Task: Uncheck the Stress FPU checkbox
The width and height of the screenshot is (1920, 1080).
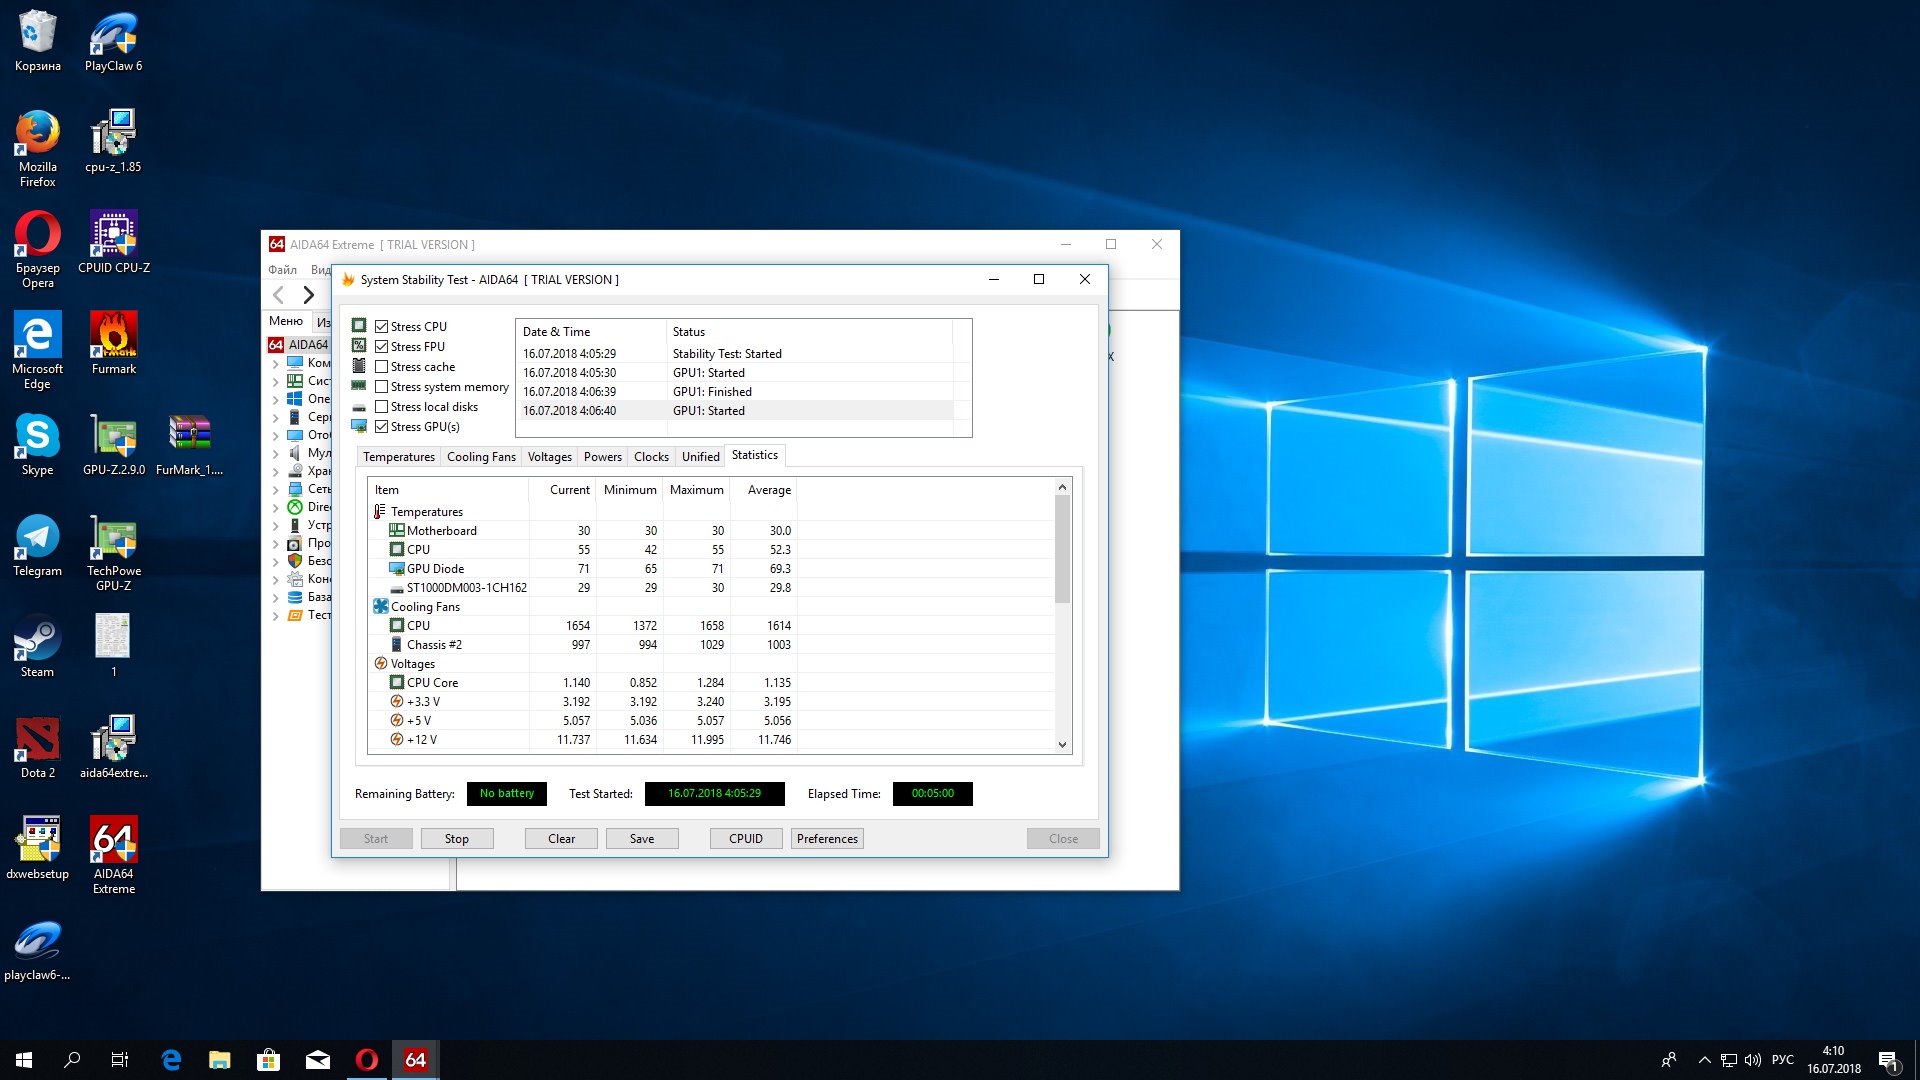Action: click(381, 347)
